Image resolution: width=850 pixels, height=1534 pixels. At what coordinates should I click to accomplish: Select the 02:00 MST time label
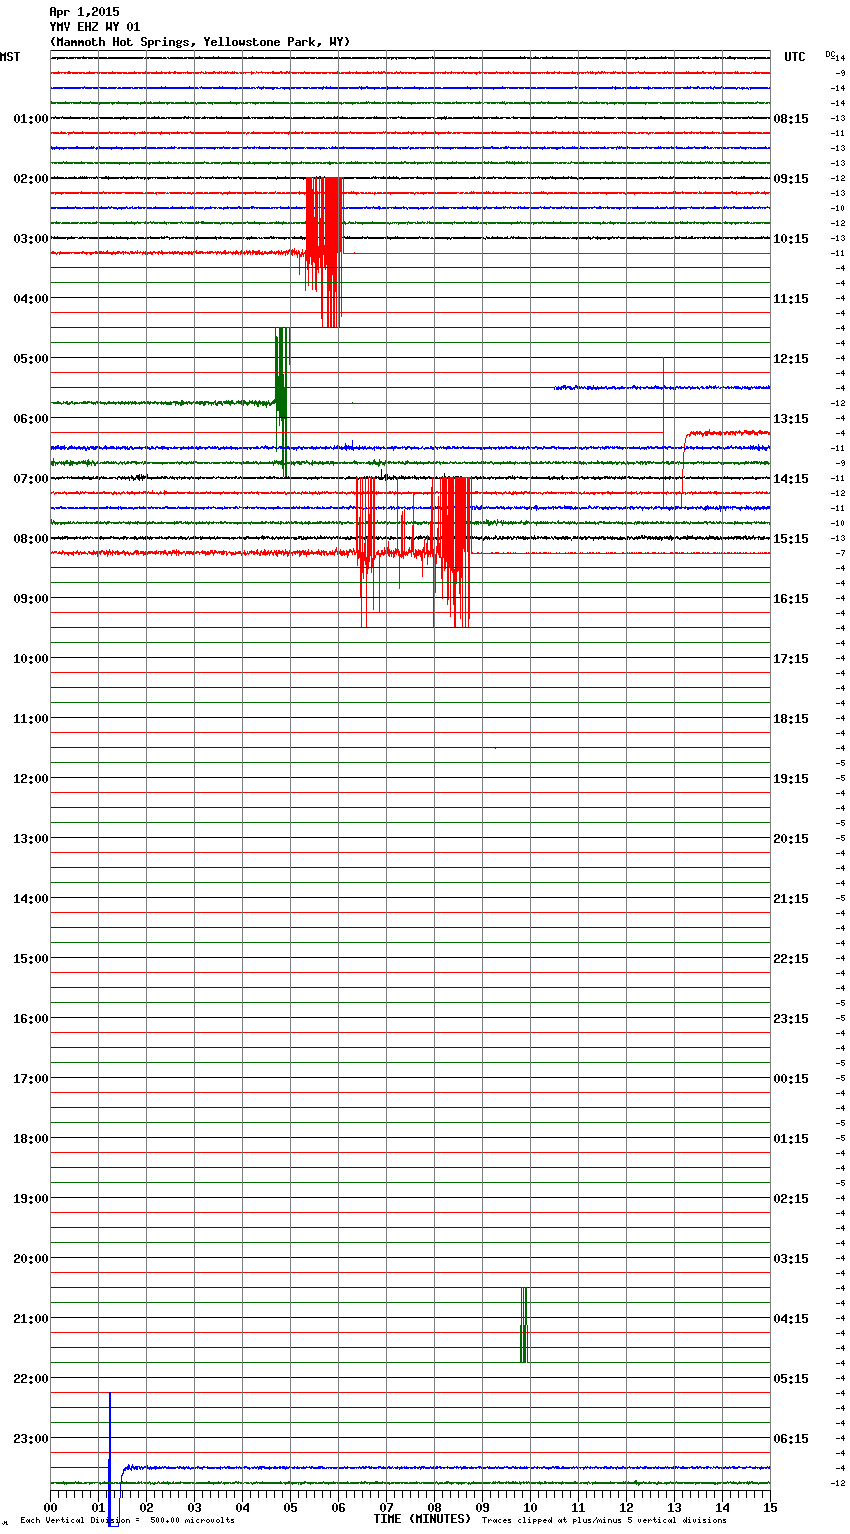31,179
